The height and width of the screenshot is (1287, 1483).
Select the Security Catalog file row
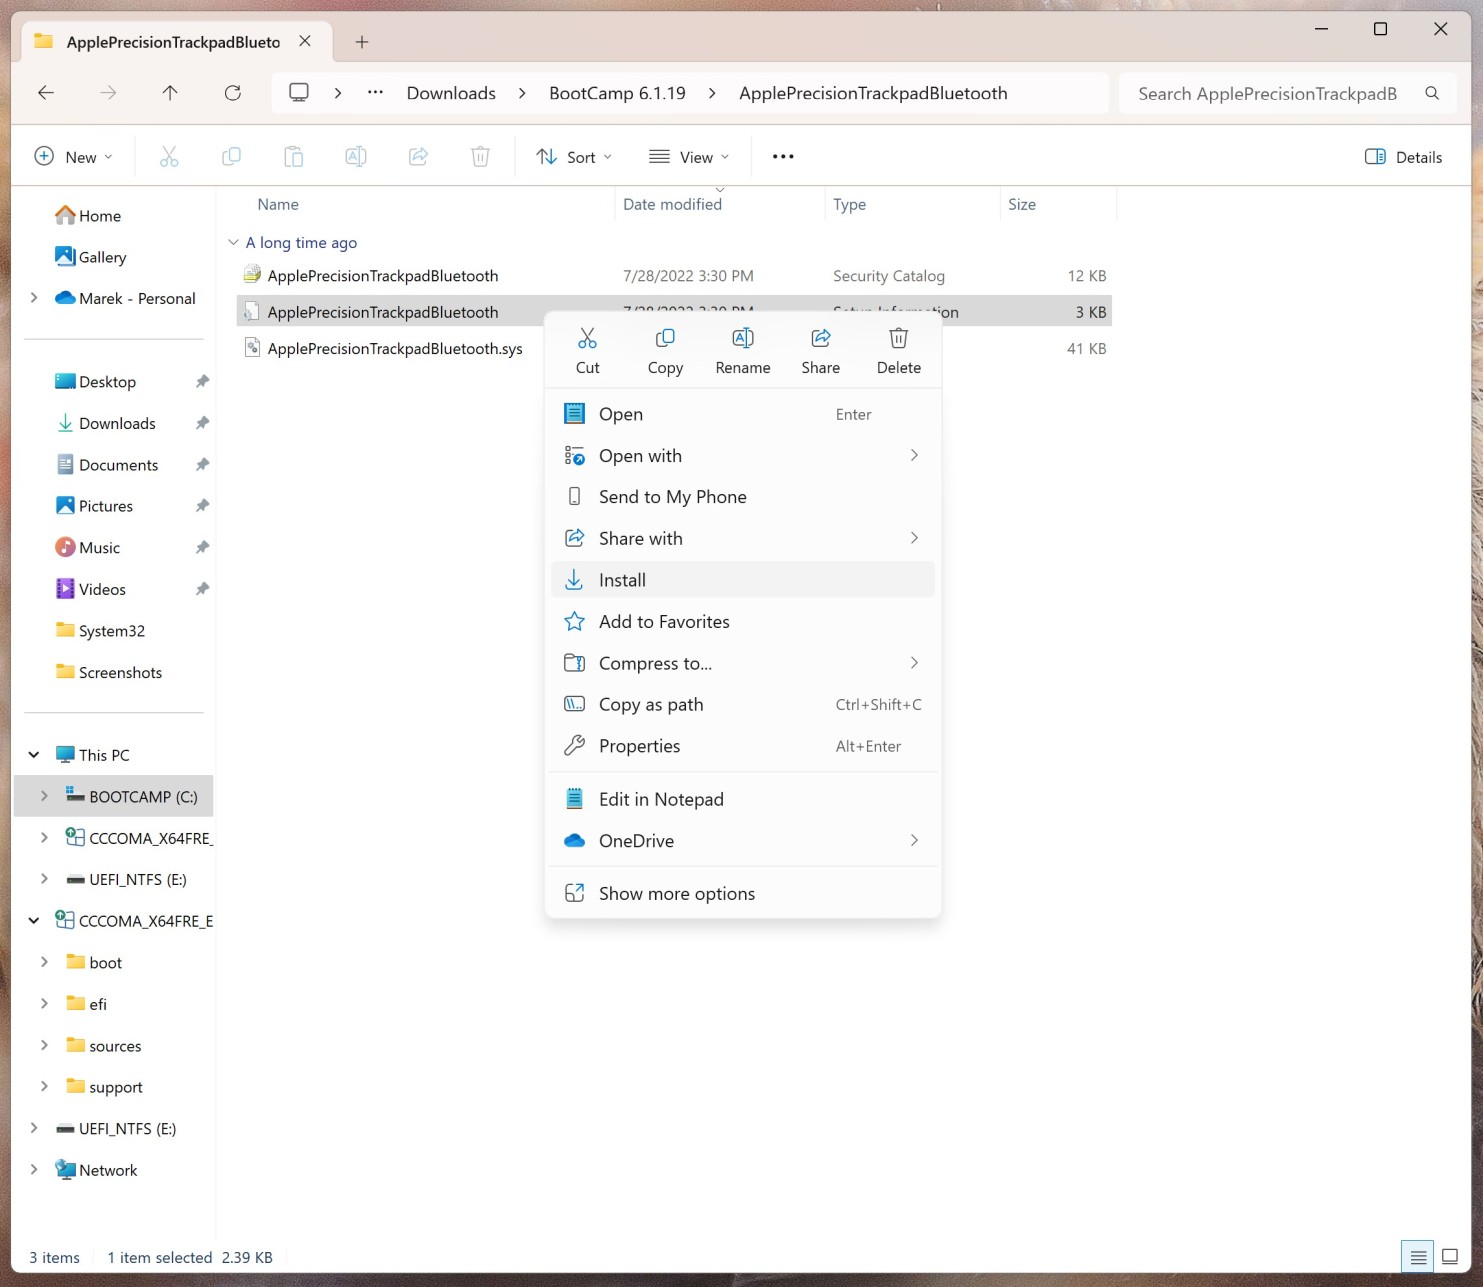[x=674, y=276]
